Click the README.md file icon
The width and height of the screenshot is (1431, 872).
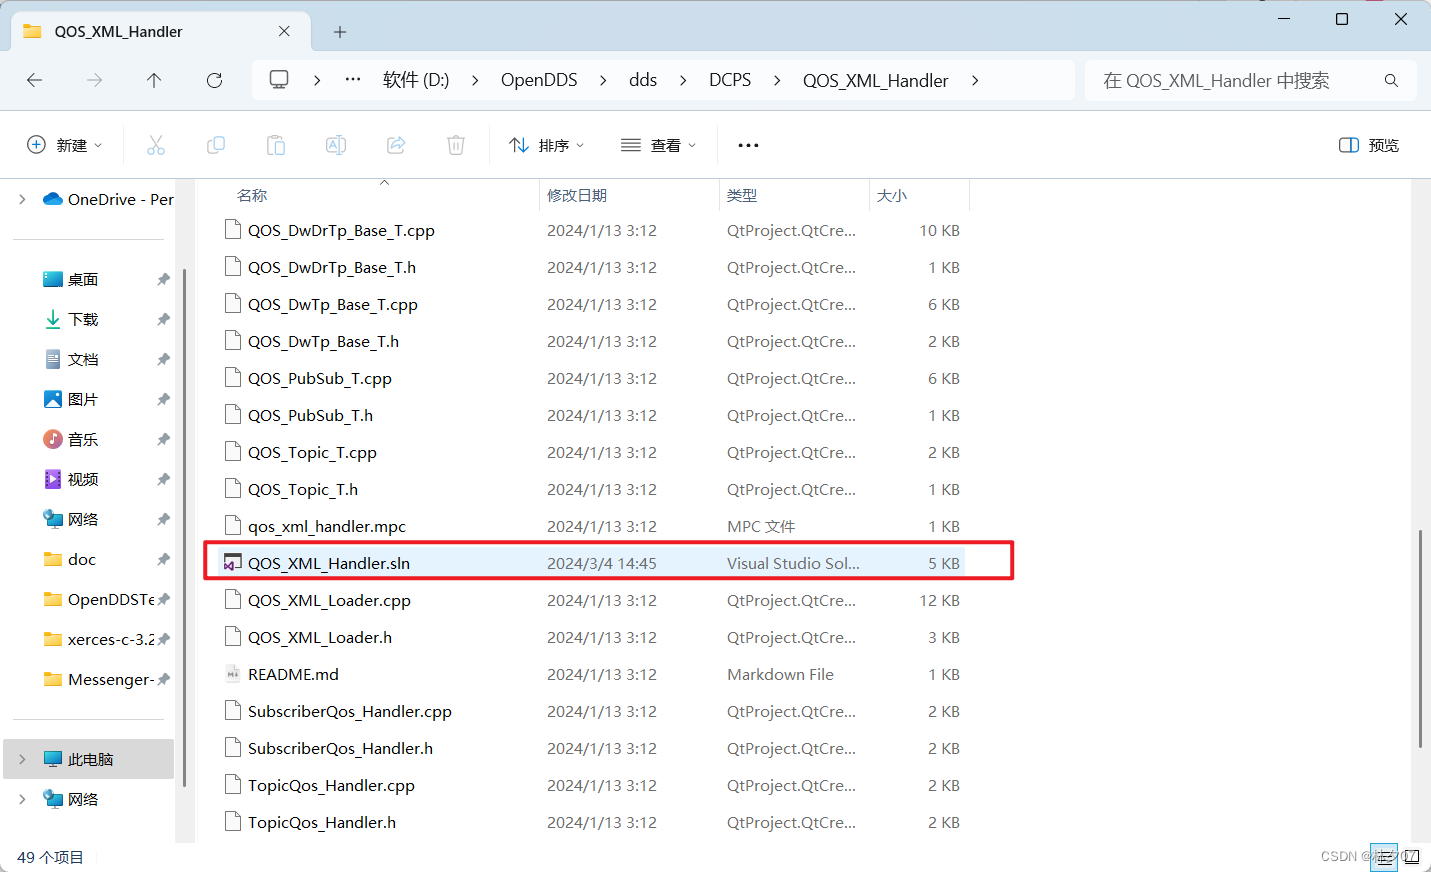(x=233, y=674)
